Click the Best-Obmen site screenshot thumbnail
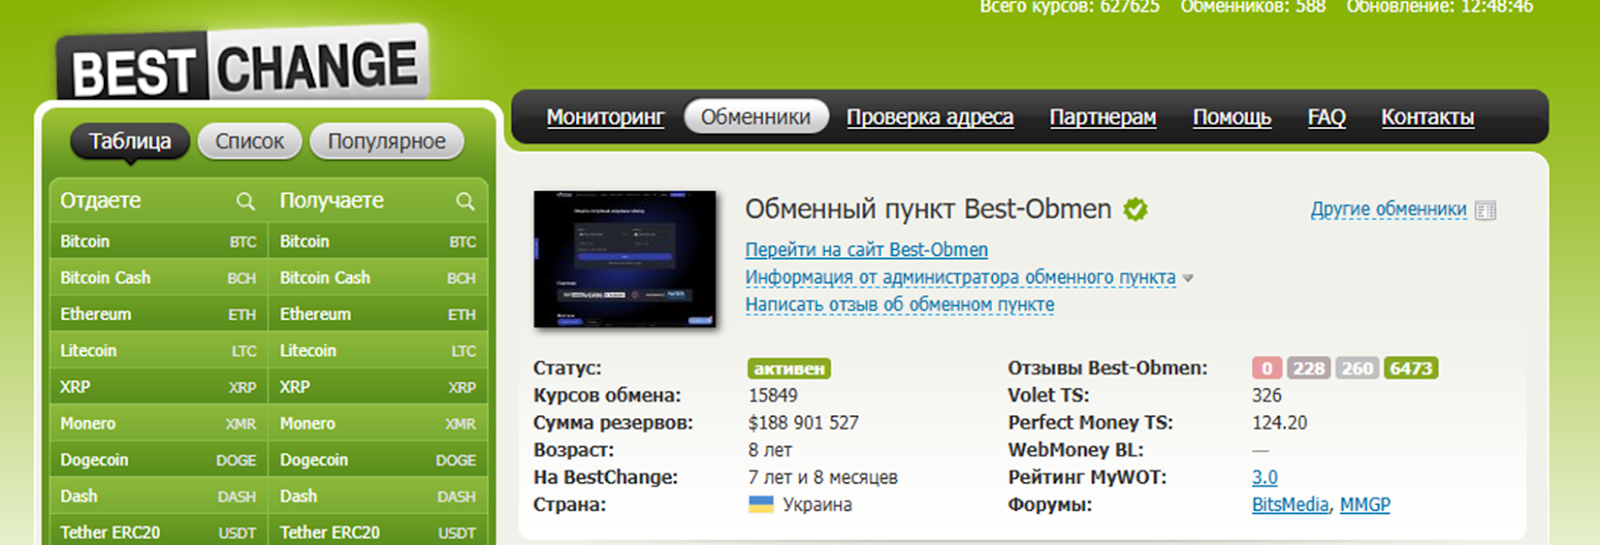The image size is (1600, 545). (625, 259)
